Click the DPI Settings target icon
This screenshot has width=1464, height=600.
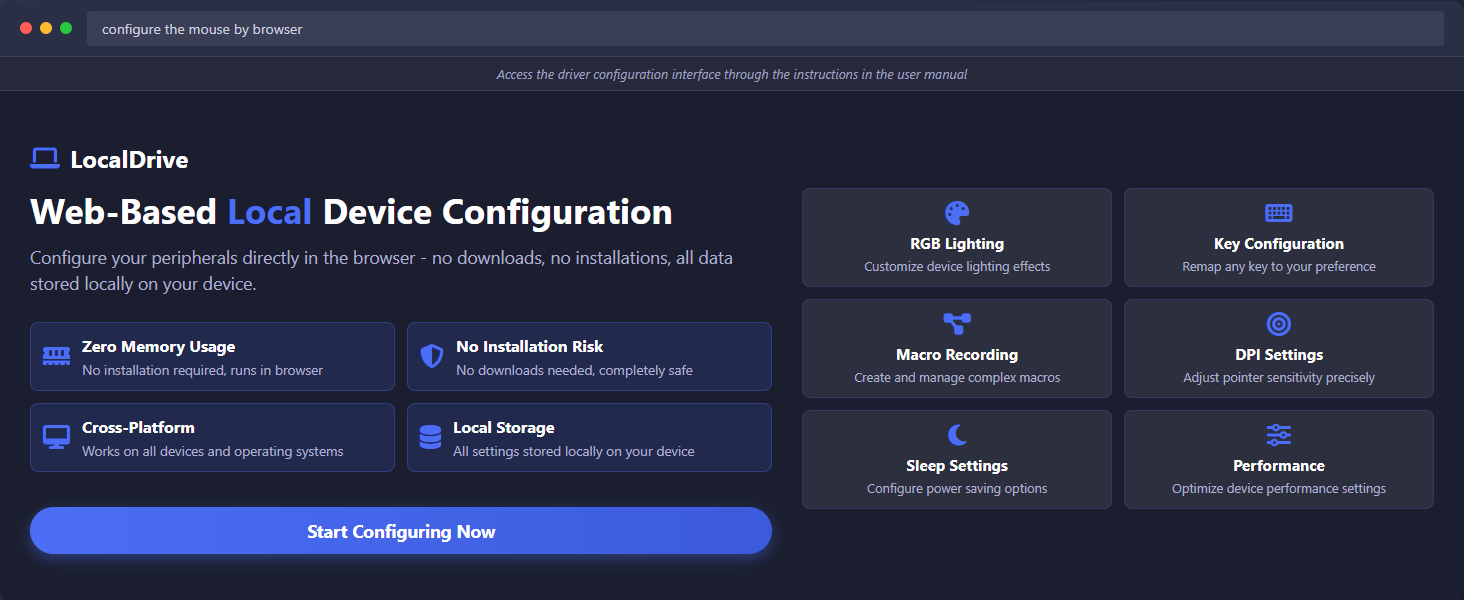pos(1278,324)
